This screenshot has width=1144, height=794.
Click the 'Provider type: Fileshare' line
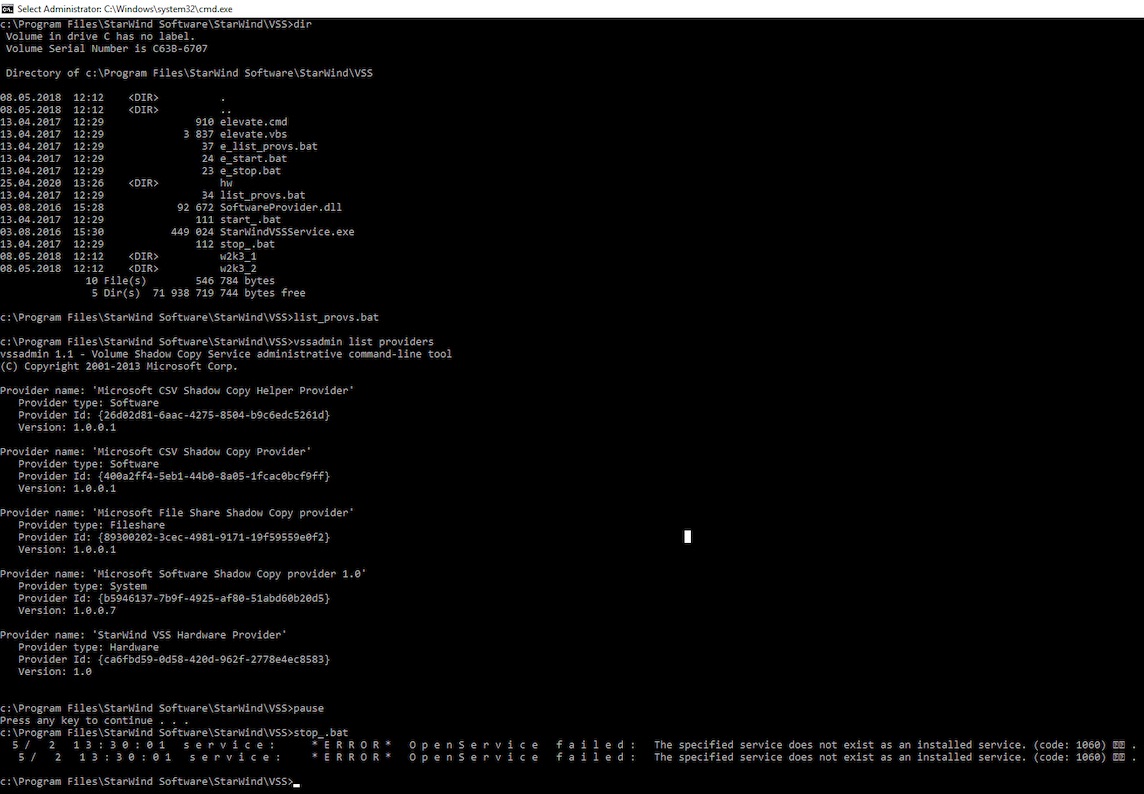(x=91, y=525)
